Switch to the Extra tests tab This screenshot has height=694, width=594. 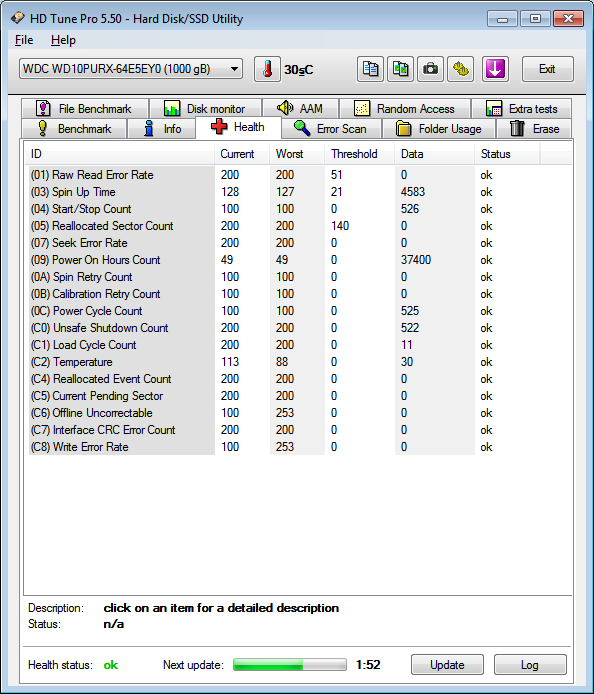click(521, 108)
